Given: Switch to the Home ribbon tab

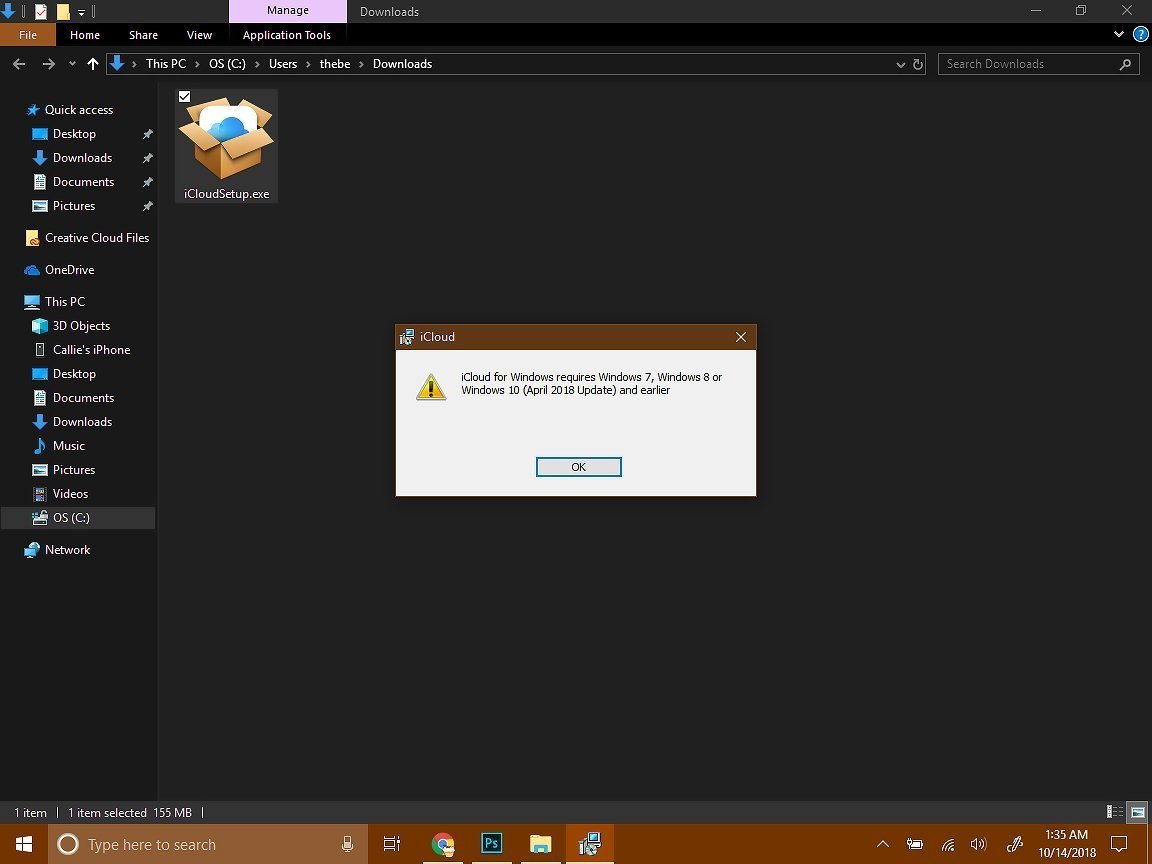Looking at the screenshot, I should coord(84,35).
